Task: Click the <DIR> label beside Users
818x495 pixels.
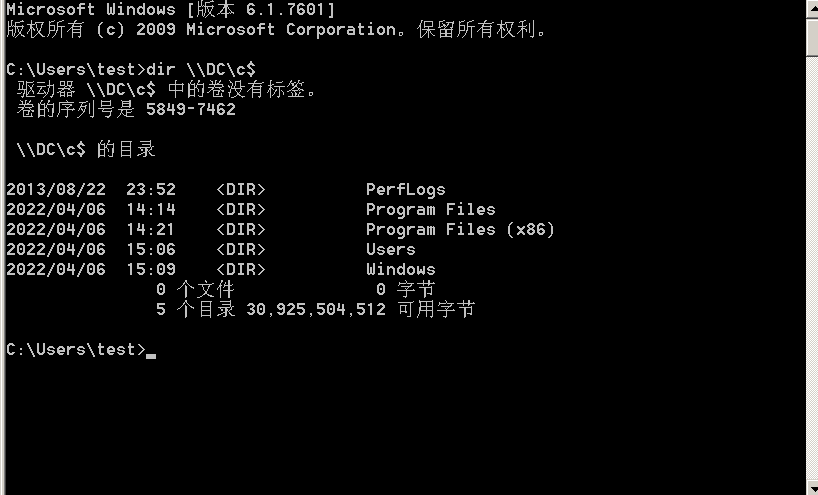Action: pyautogui.click(x=241, y=250)
